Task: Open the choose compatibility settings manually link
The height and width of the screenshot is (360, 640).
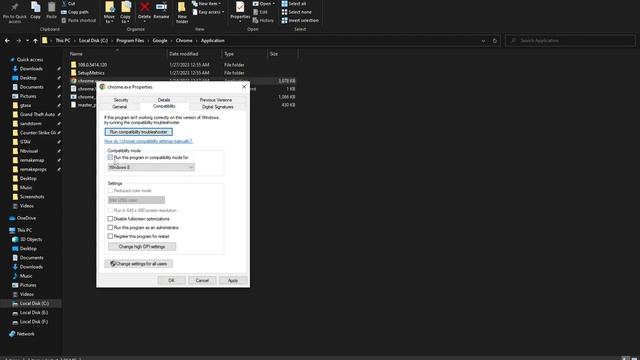Action: coord(148,141)
